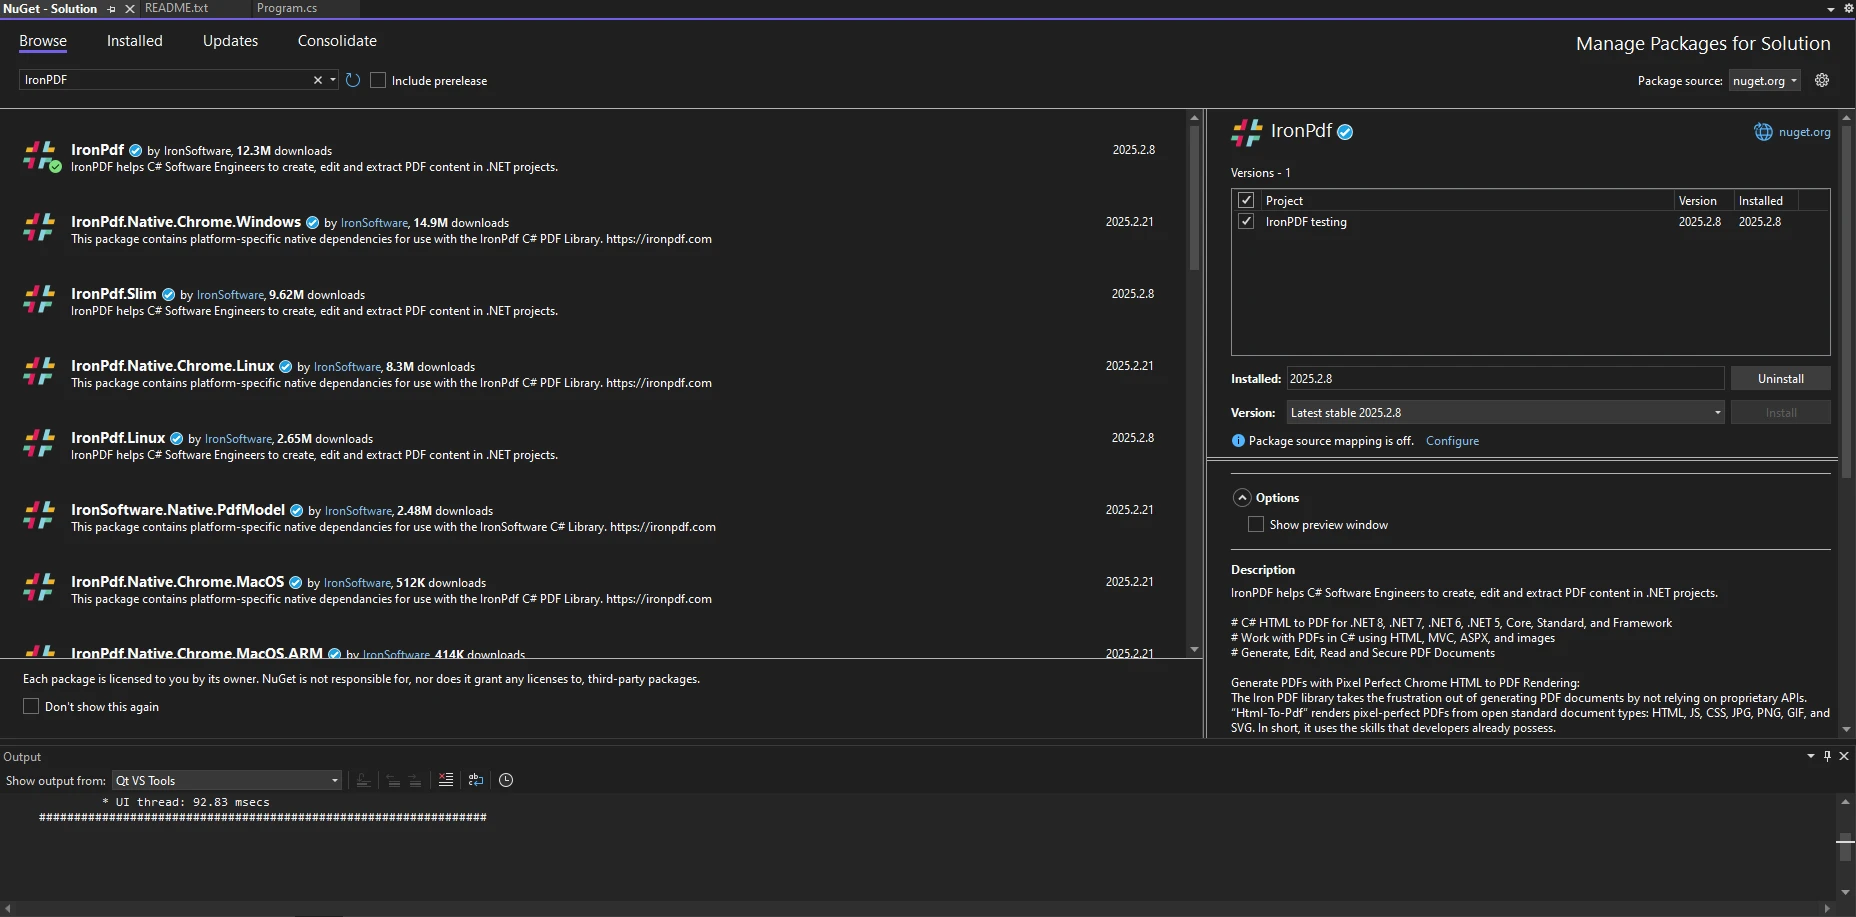1856x917 pixels.
Task: Collapse the Options section chevron
Action: pos(1242,498)
